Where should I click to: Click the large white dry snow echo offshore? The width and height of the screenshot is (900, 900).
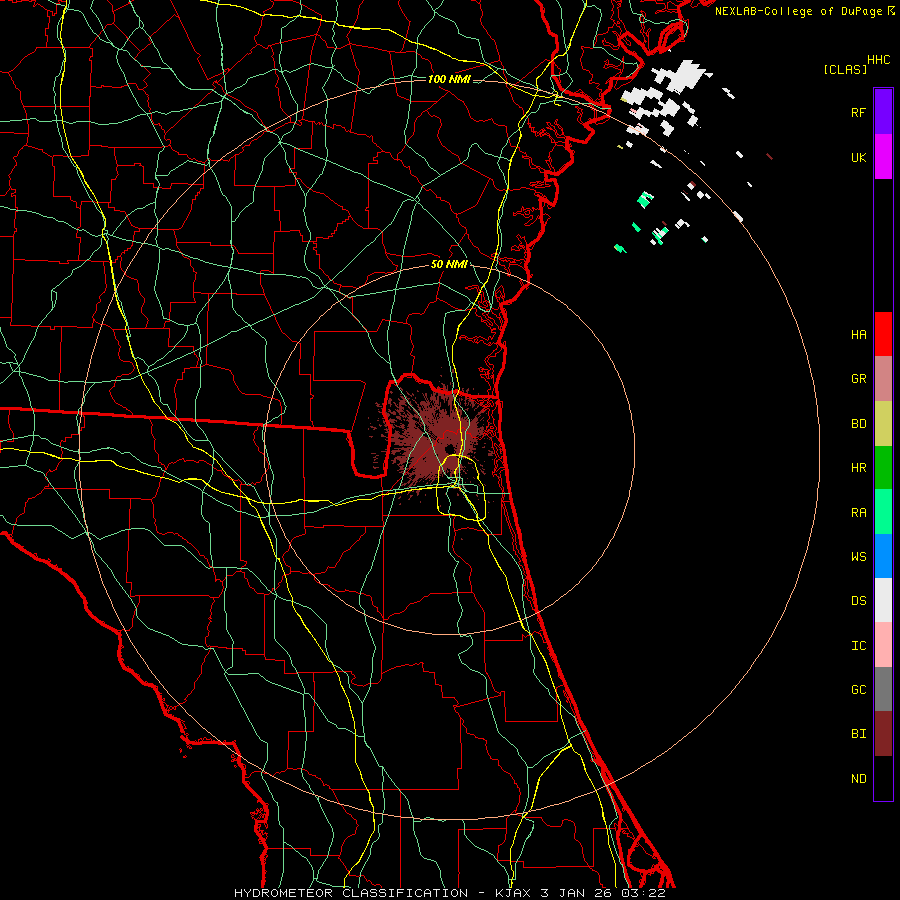pyautogui.click(x=683, y=76)
